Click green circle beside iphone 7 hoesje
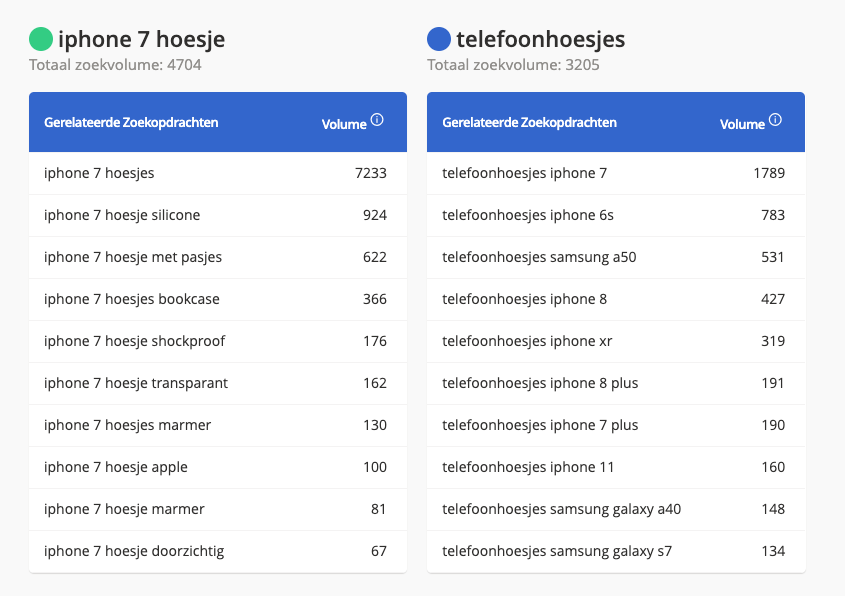 (41, 39)
